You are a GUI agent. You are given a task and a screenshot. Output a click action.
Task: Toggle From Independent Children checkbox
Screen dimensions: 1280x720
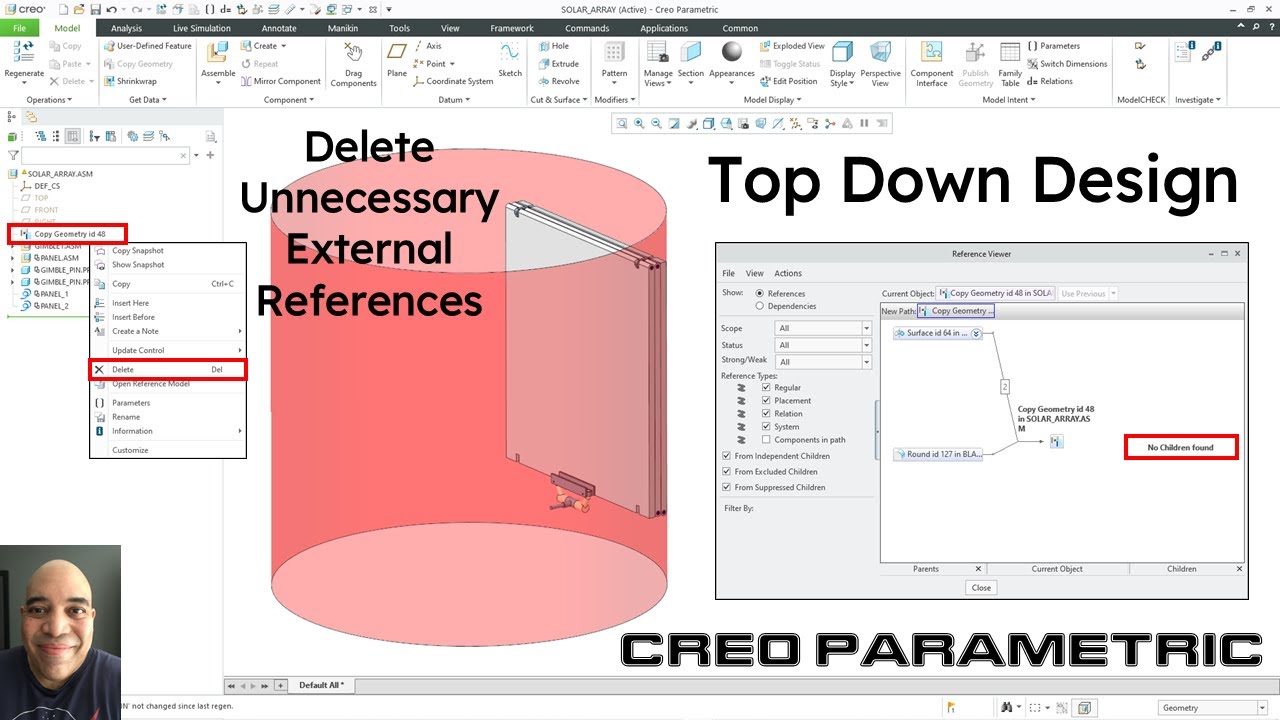726,456
